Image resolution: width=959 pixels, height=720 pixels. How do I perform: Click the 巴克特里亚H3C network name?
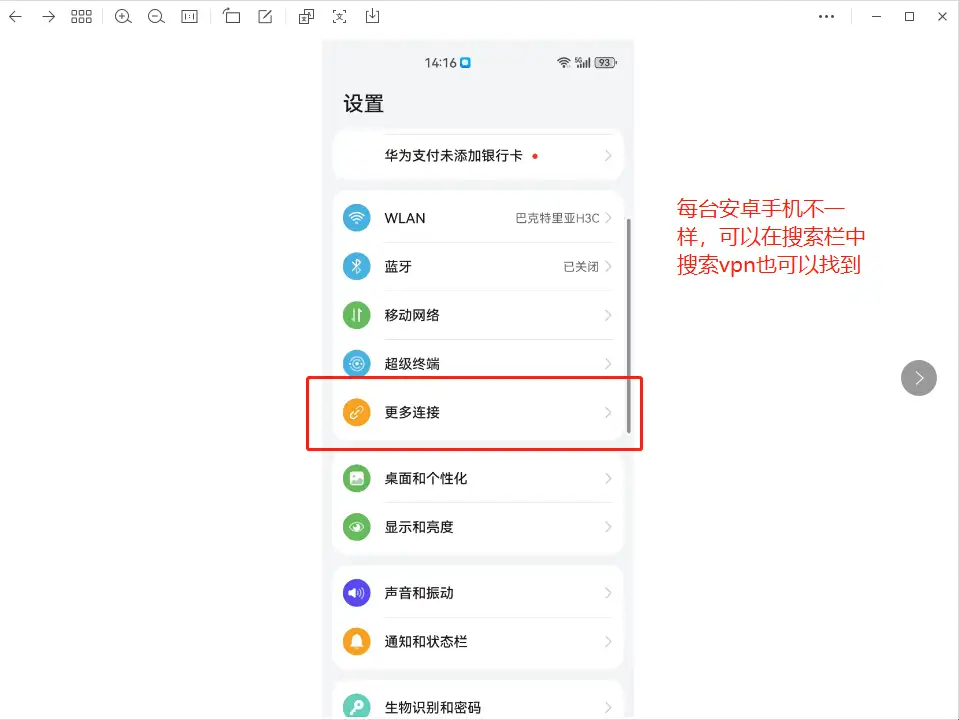pyautogui.click(x=557, y=218)
